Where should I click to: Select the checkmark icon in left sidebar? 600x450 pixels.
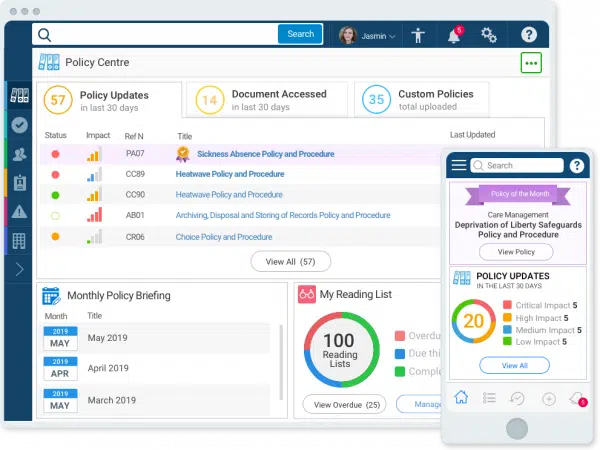pos(19,126)
